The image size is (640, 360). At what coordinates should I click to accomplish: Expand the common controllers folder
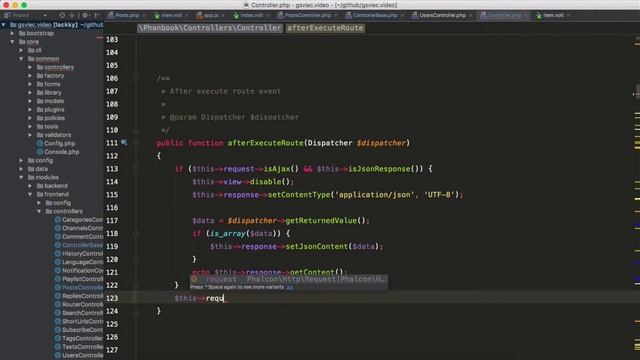pos(30,67)
